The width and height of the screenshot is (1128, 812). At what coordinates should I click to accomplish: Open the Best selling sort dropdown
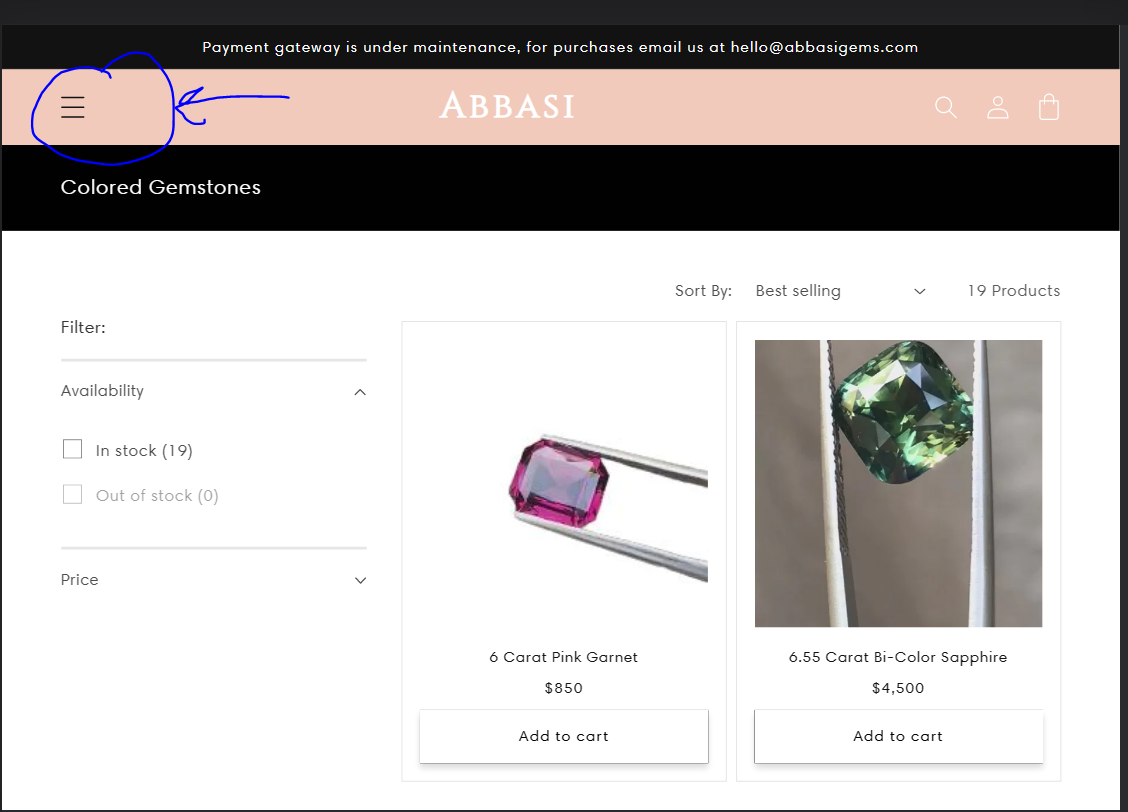(x=840, y=291)
